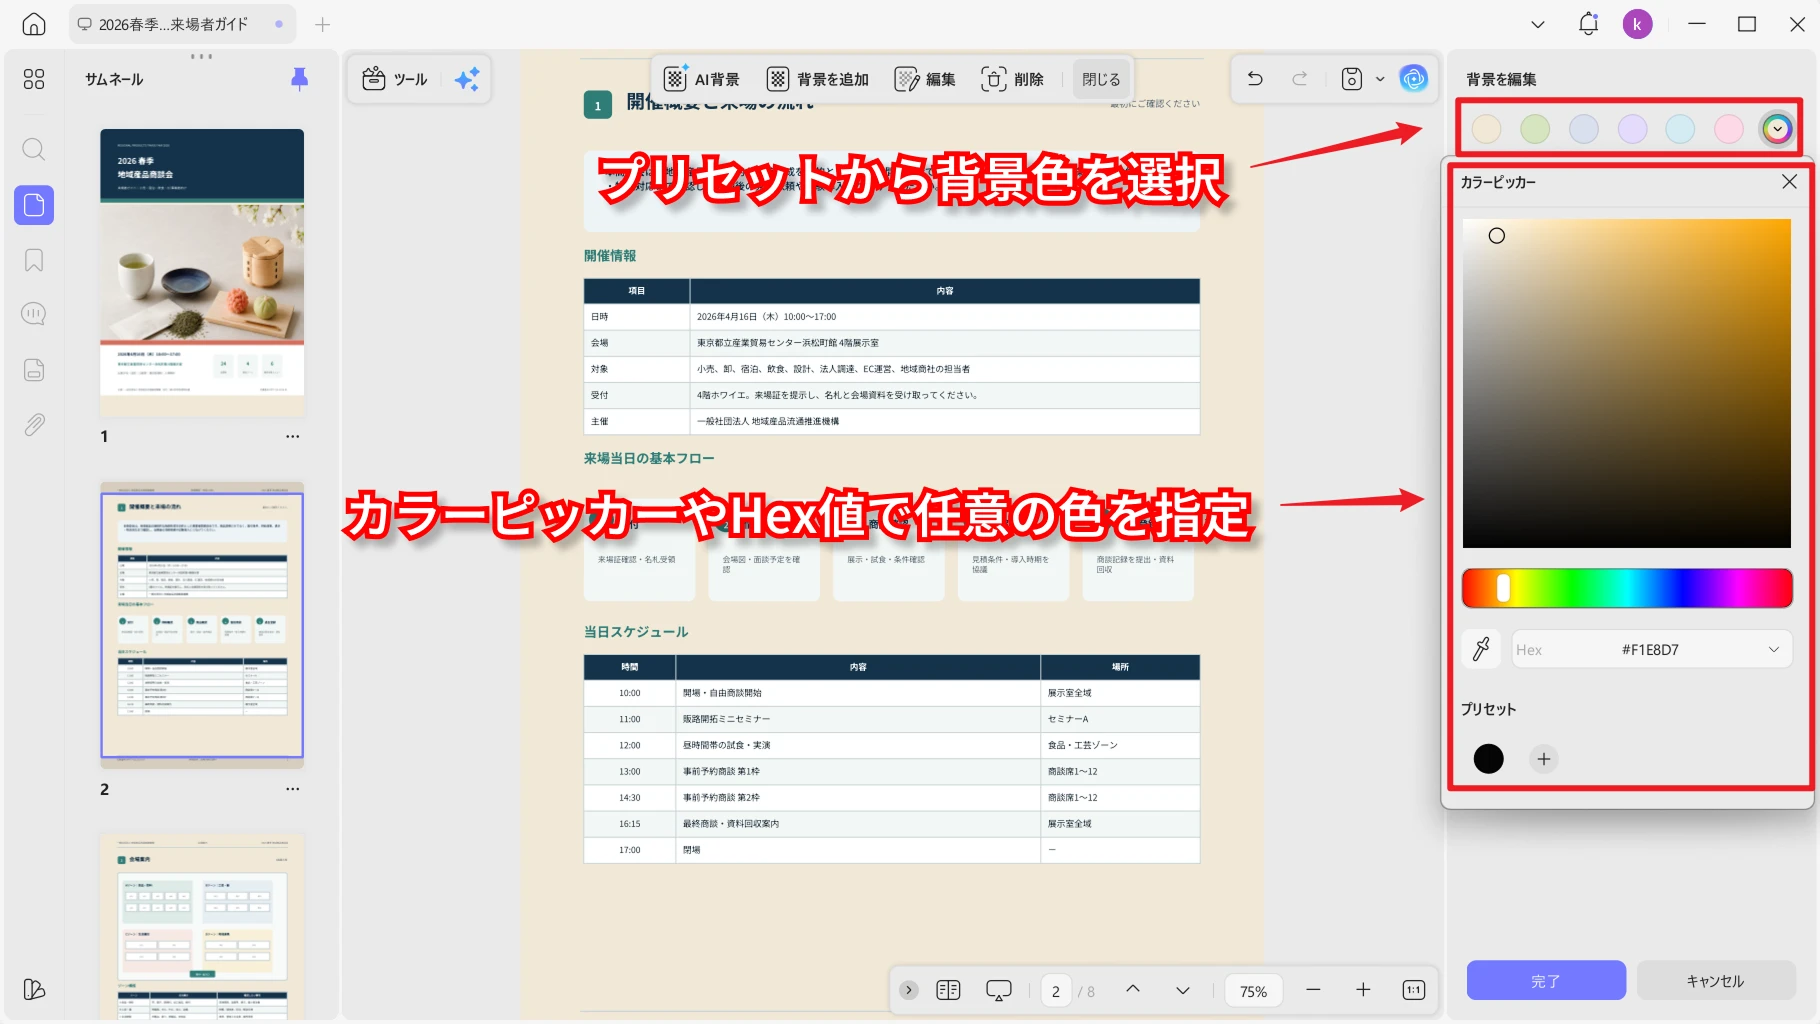
Task: Open the layers icon at sidebar bottom
Action: click(34, 989)
